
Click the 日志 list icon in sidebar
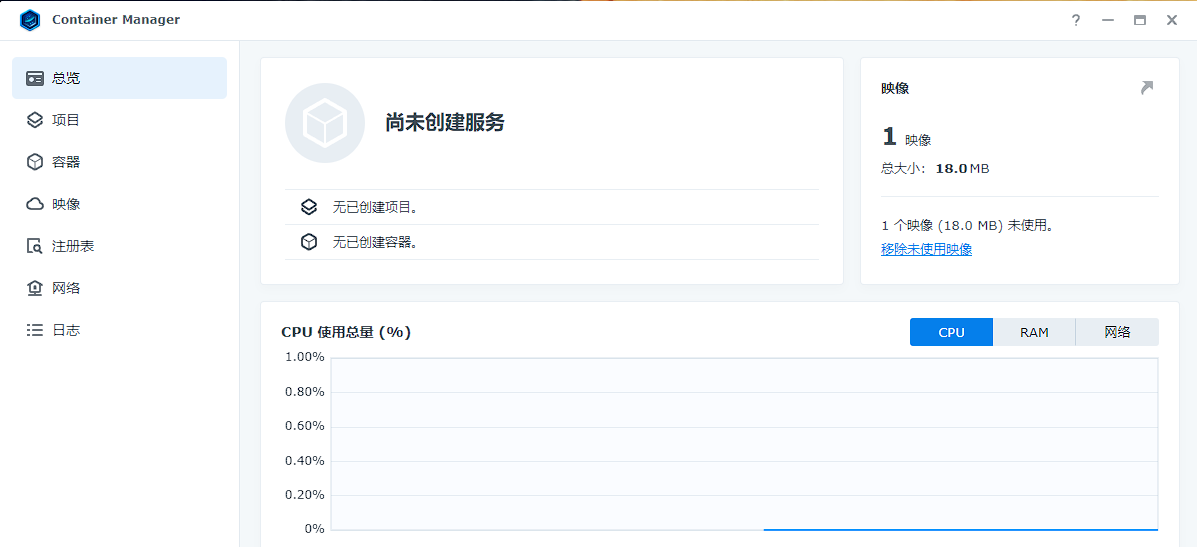(35, 330)
